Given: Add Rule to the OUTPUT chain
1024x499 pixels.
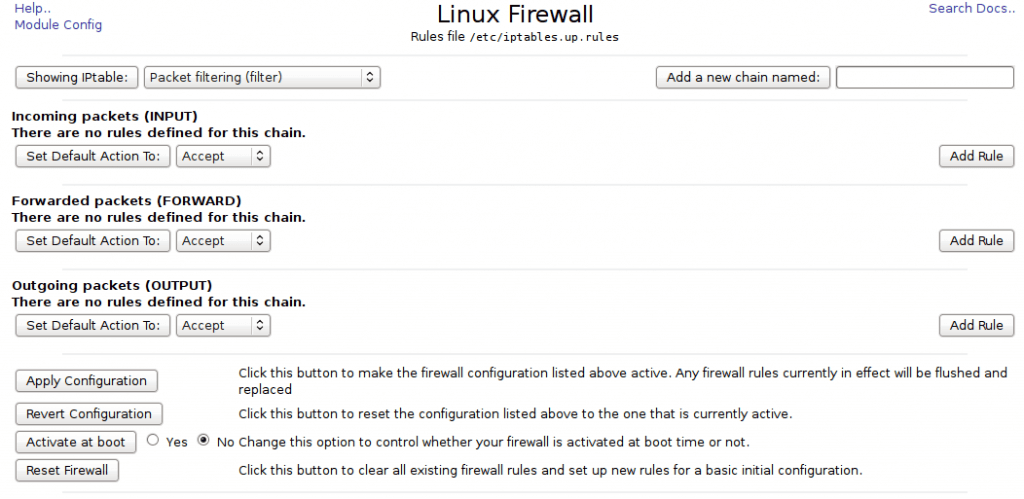Looking at the screenshot, I should (976, 325).
